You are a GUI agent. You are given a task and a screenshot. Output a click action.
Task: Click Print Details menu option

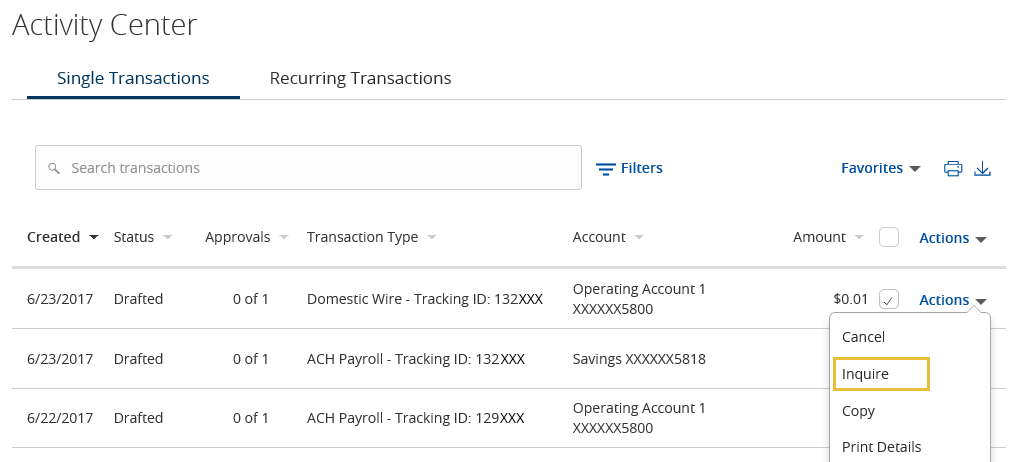[x=881, y=447]
